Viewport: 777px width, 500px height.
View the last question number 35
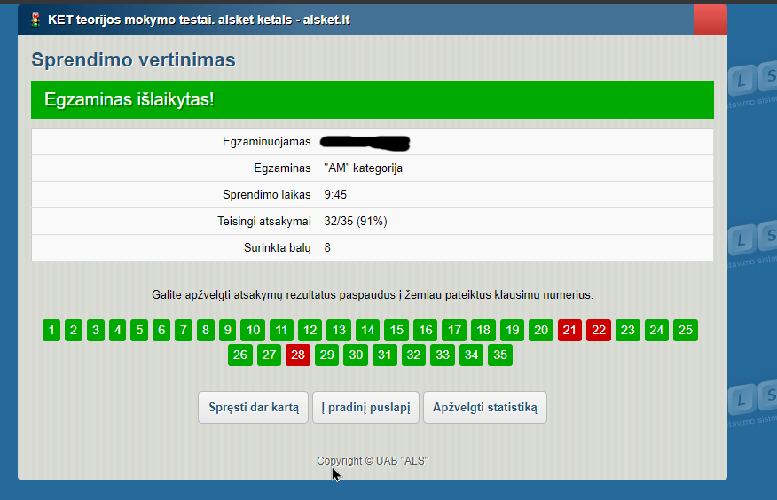501,354
